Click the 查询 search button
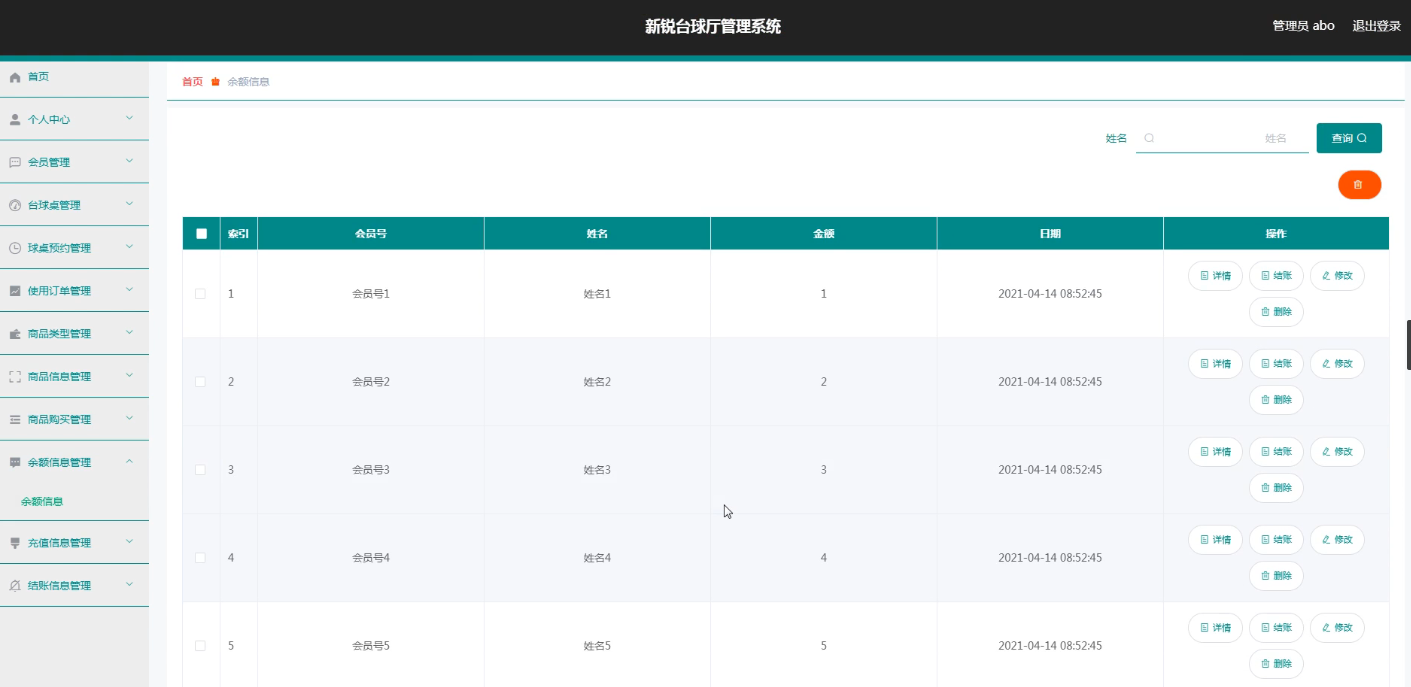This screenshot has height=687, width=1411. point(1349,138)
